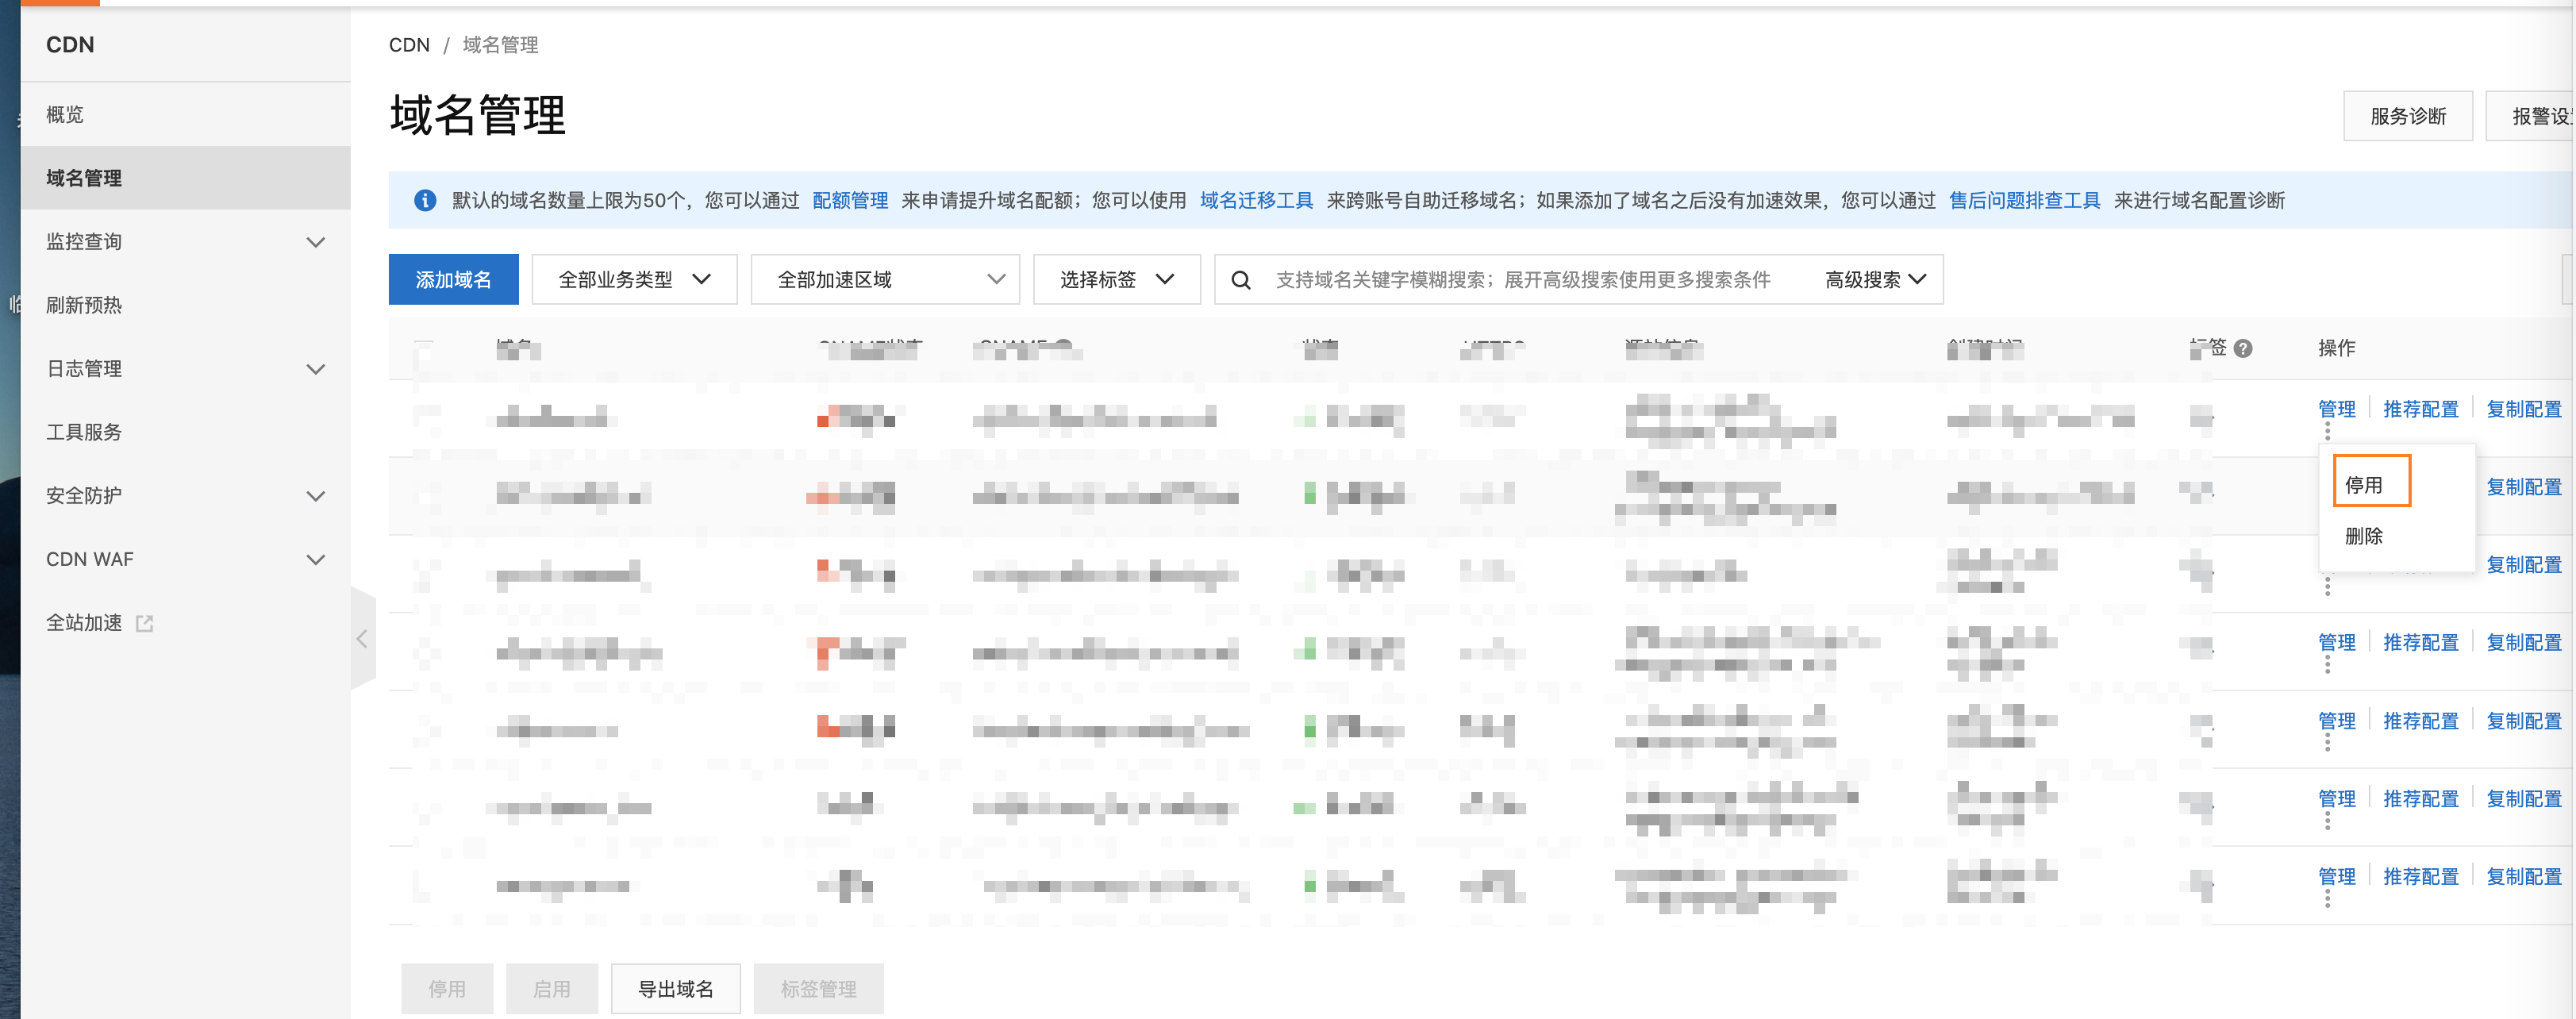The width and height of the screenshot is (2576, 1019).
Task: Click the 标签 help question-mark icon
Action: [2243, 348]
